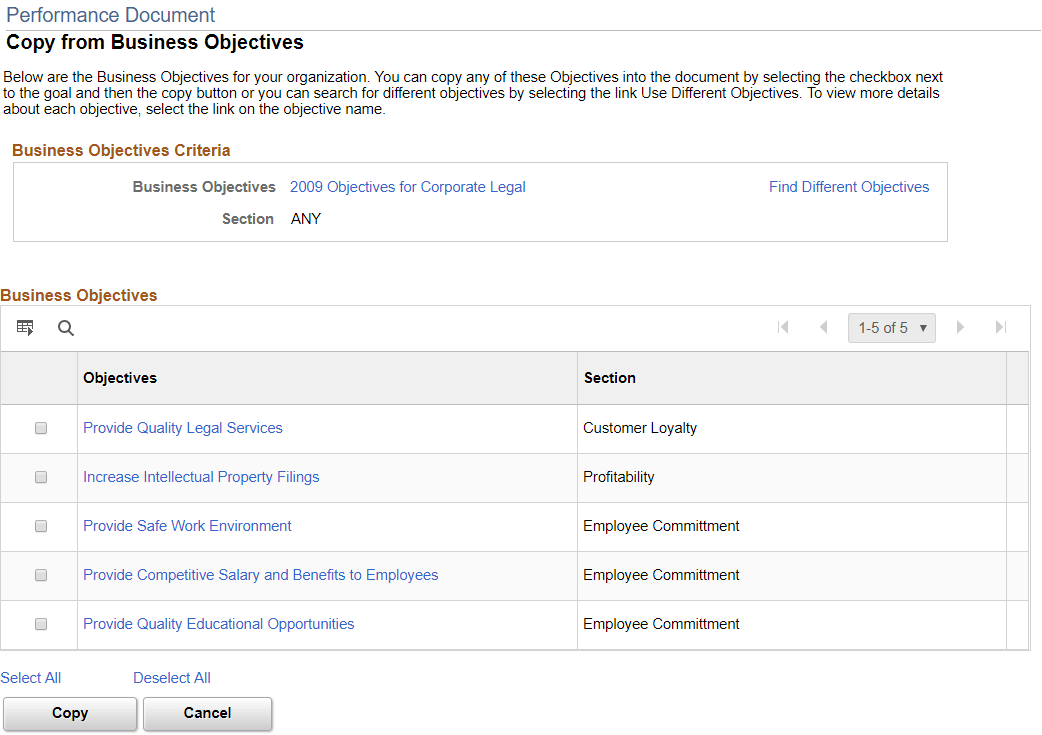Click the first-page pagination icon
This screenshot has height=735, width=1042.
pyautogui.click(x=784, y=327)
